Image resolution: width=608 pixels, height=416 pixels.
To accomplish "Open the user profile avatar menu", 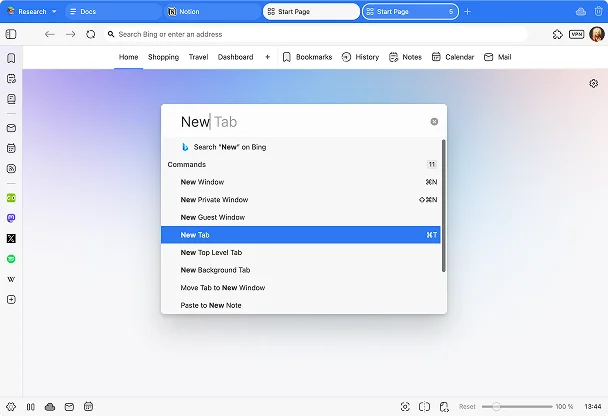I will pyautogui.click(x=597, y=34).
